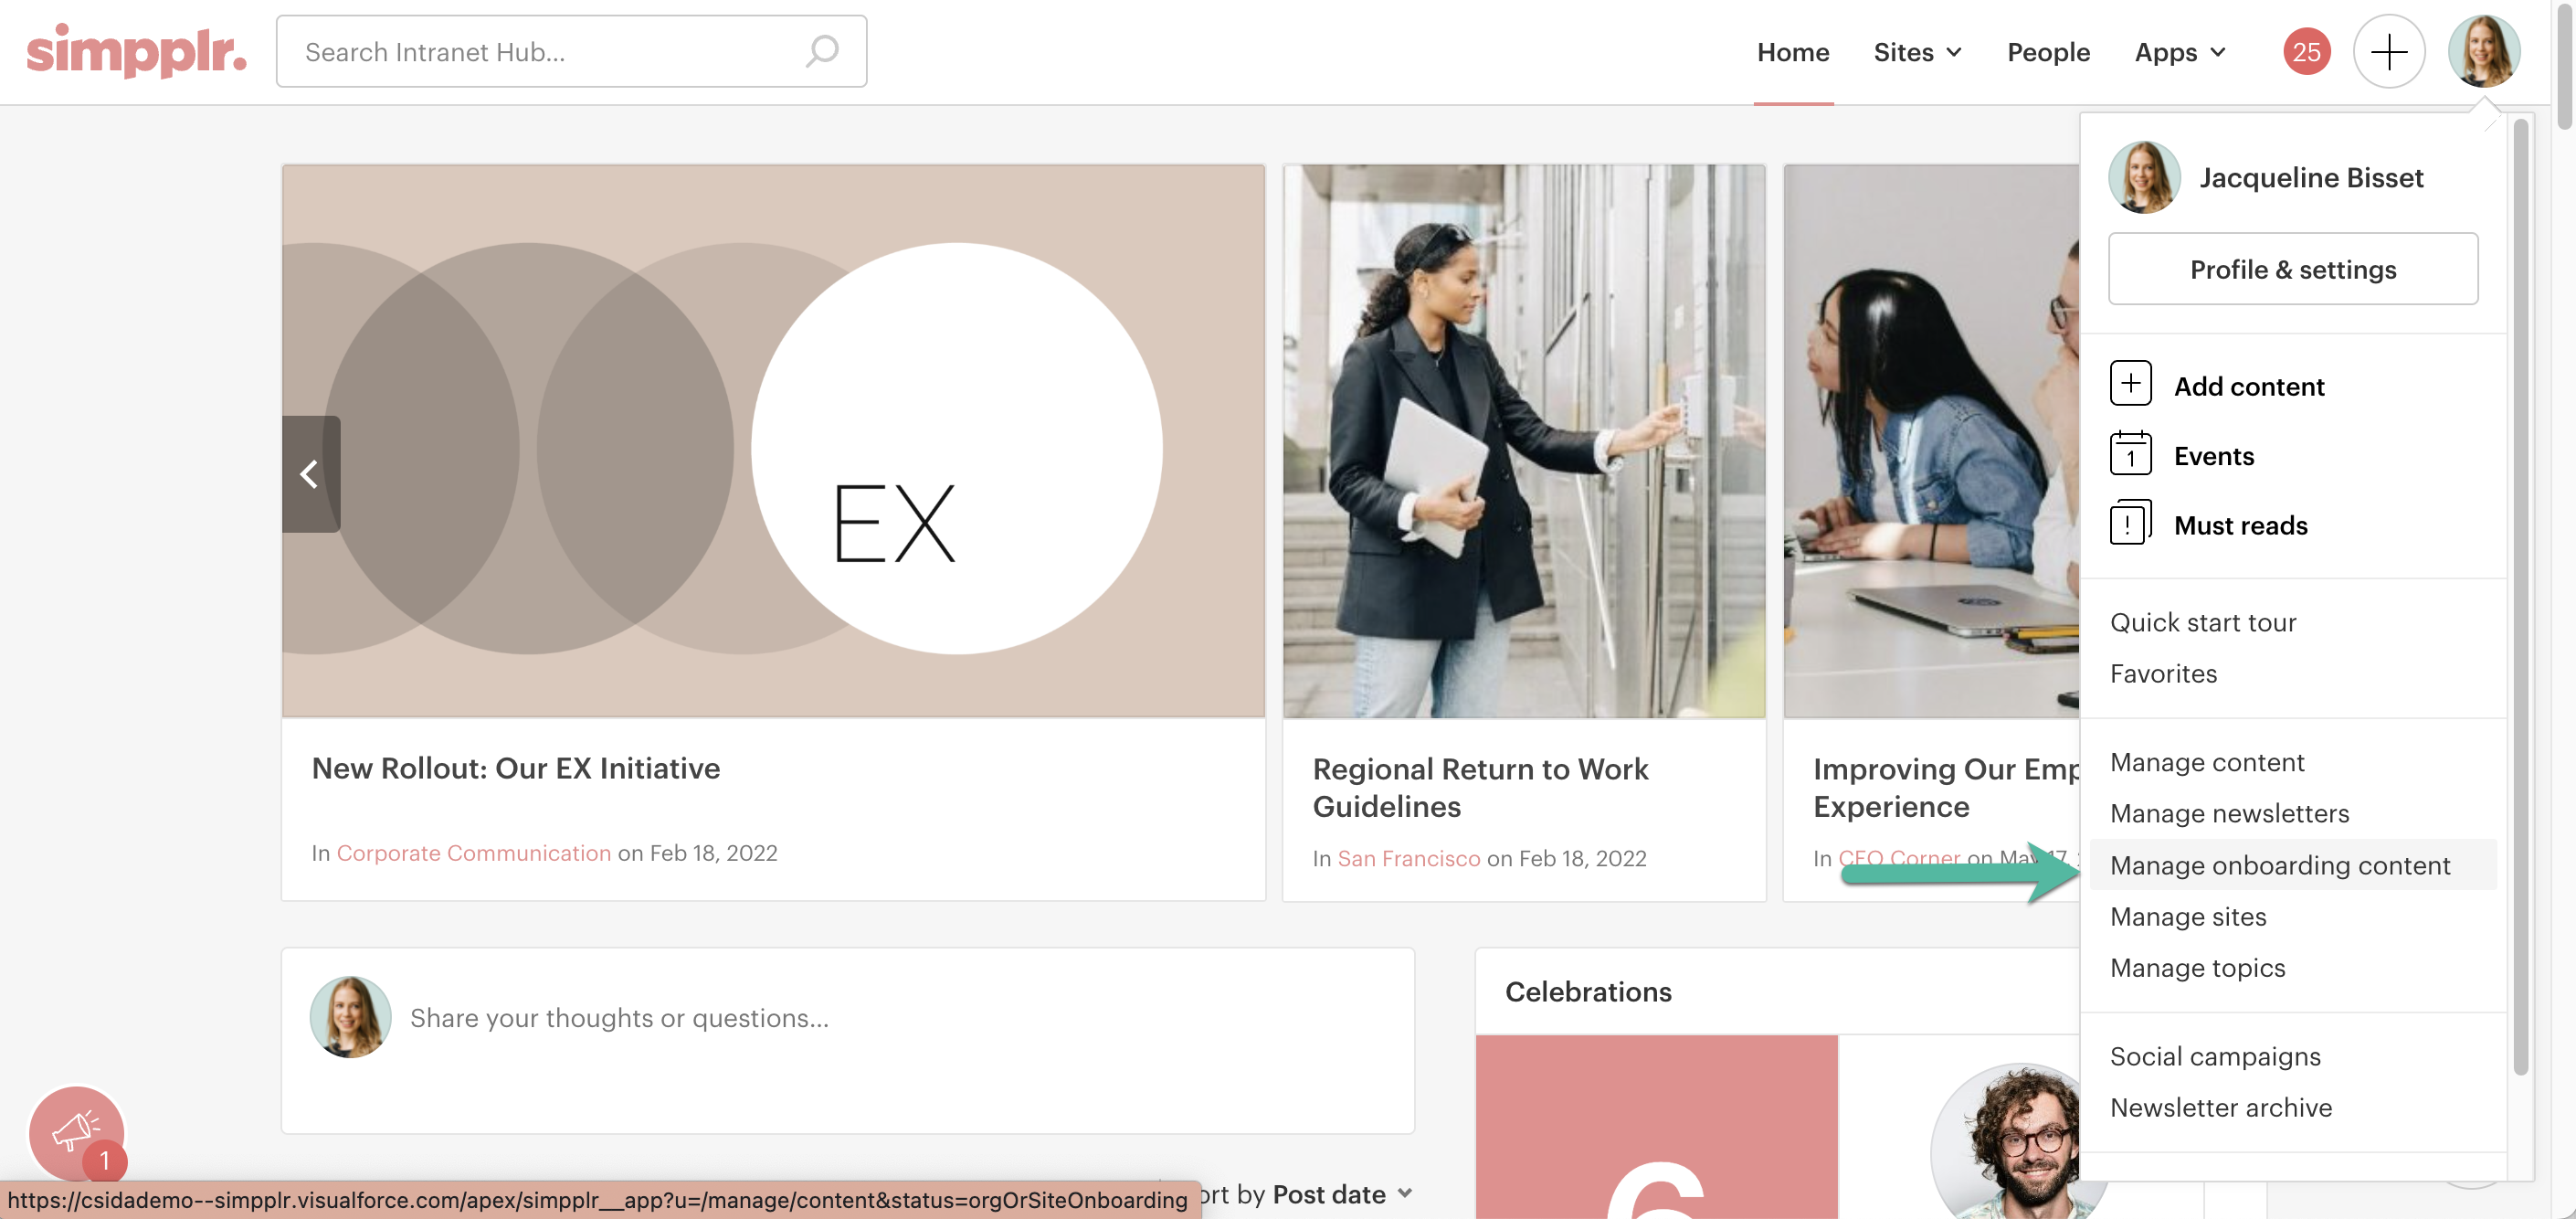Image resolution: width=2576 pixels, height=1219 pixels.
Task: Expand the Apps dropdown
Action: point(2180,52)
